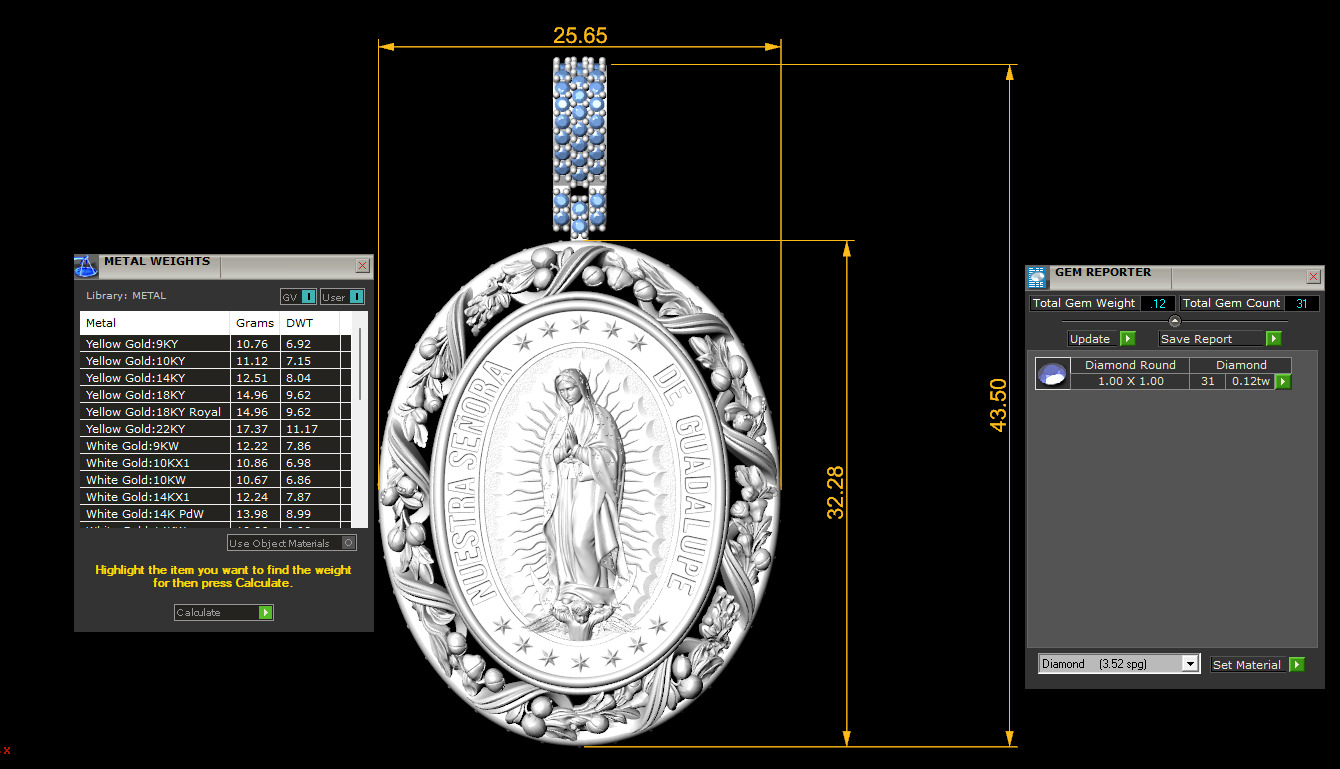Open the Diamond (3.52 spg) material dropdown
Viewport: 1340px width, 769px height.
[x=1119, y=664]
